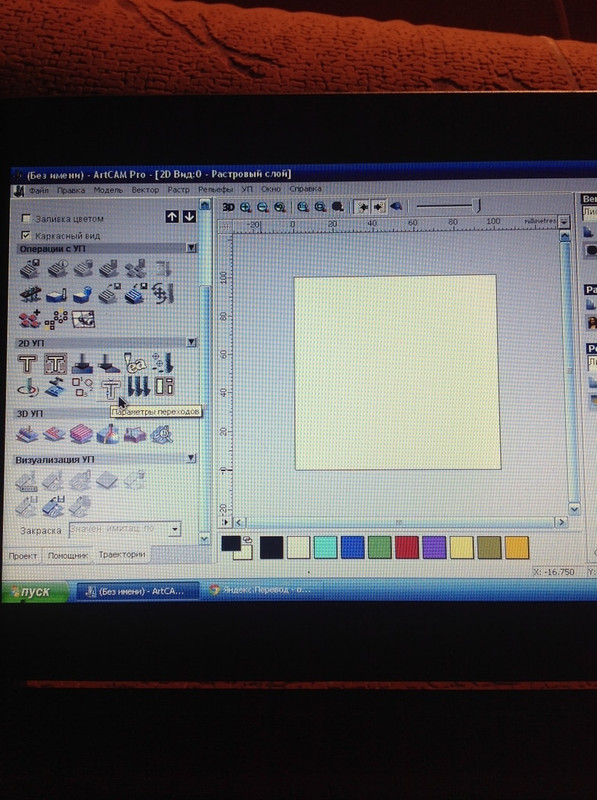Select the Area Clearance boxed T icon

[55, 364]
